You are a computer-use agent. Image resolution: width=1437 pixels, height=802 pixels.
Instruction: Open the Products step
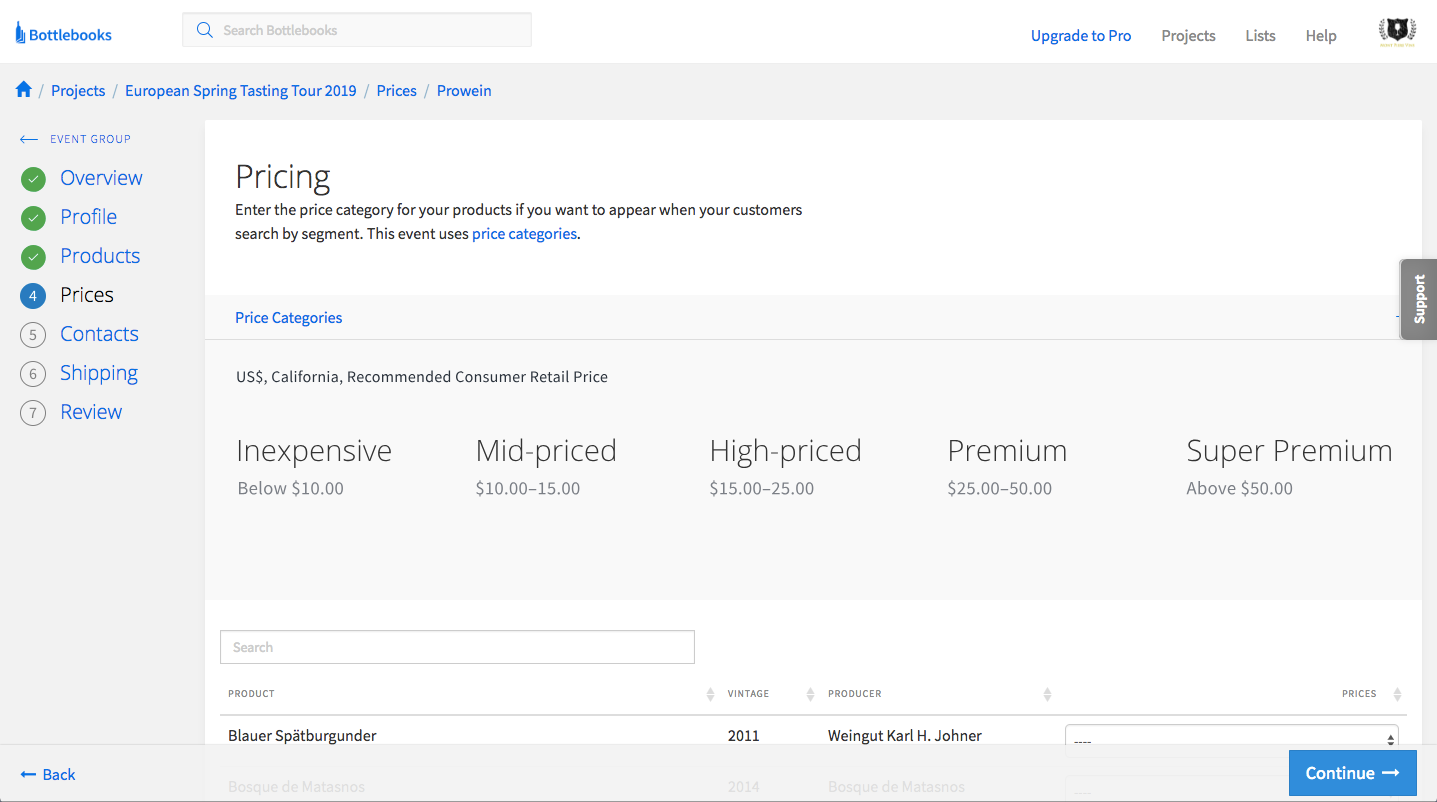[x=100, y=256]
